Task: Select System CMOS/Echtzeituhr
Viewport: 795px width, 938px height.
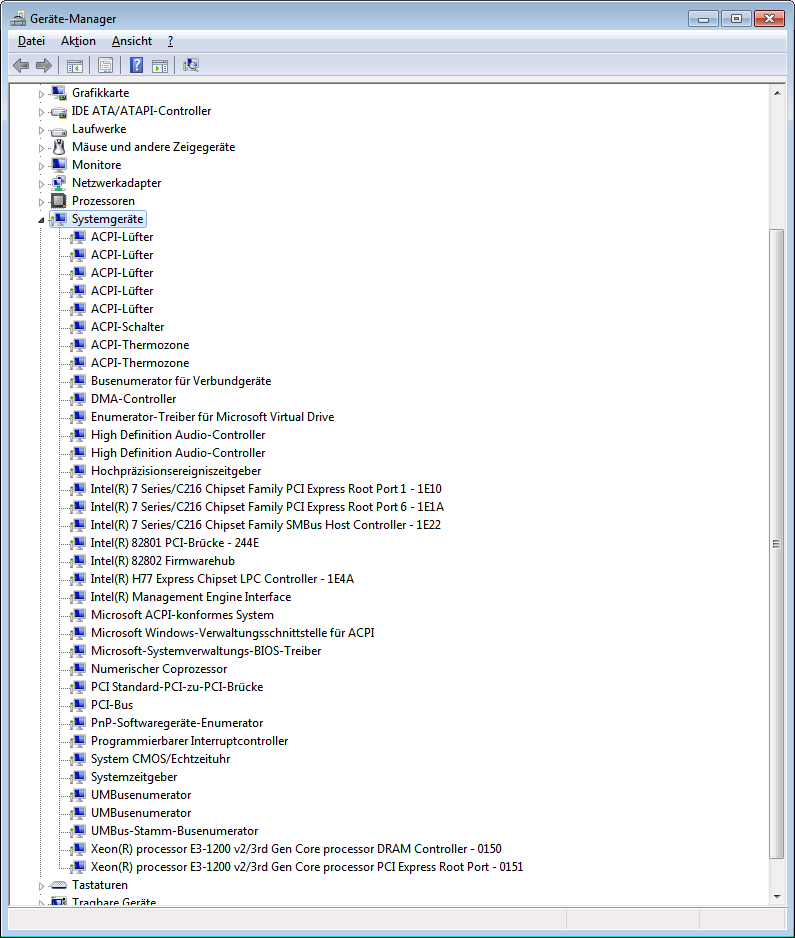Action: tap(160, 759)
